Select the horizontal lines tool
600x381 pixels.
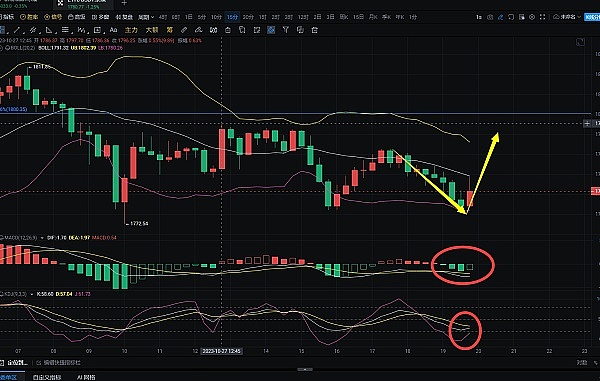click(65, 30)
